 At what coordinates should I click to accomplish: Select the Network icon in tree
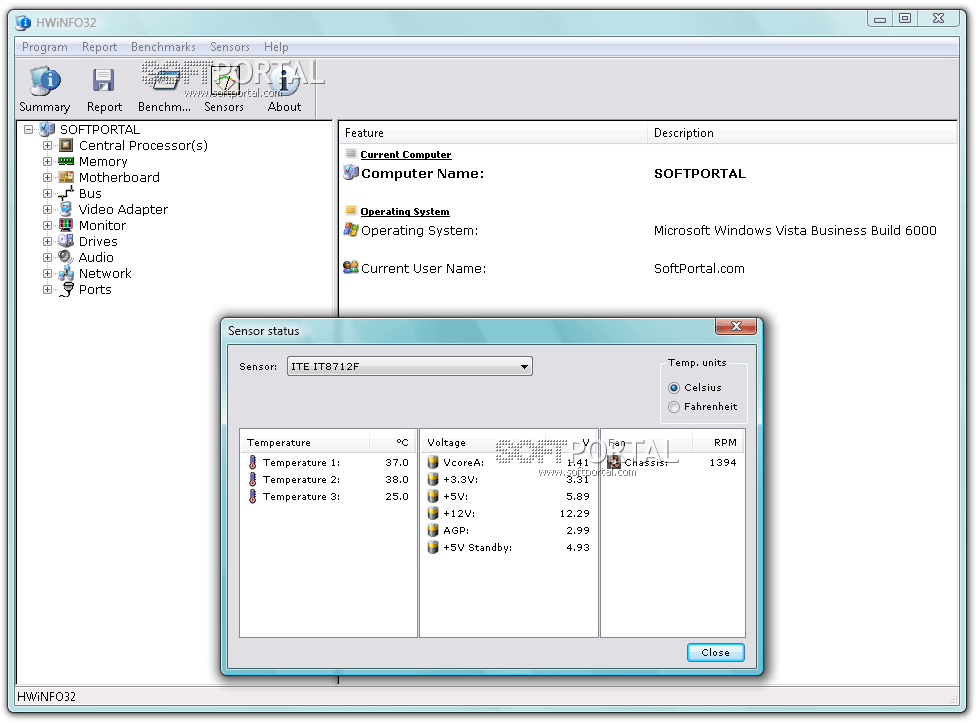66,273
